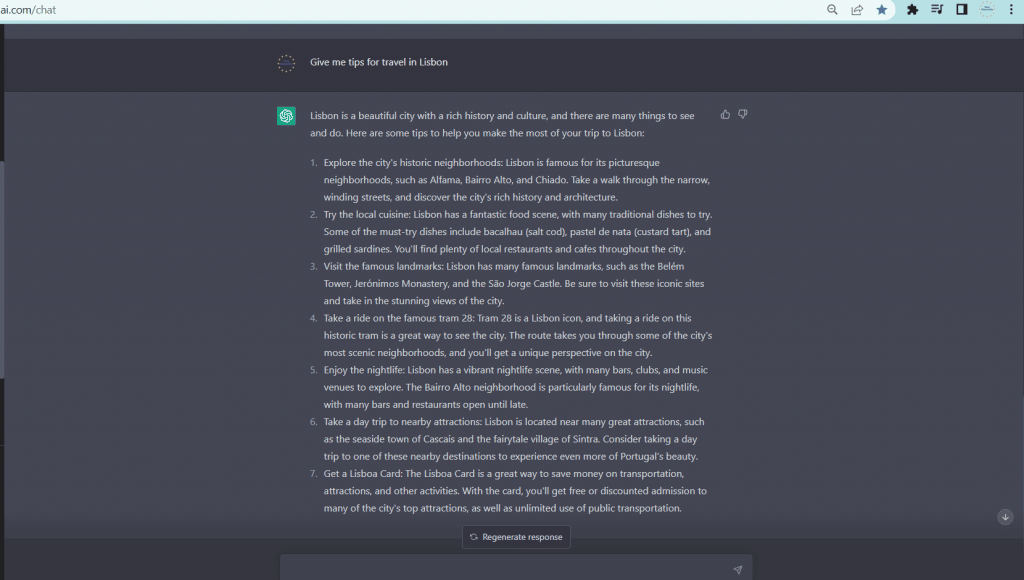This screenshot has width=1024, height=580.
Task: Click the scroll-to-bottom arrow icon
Action: coord(1005,517)
